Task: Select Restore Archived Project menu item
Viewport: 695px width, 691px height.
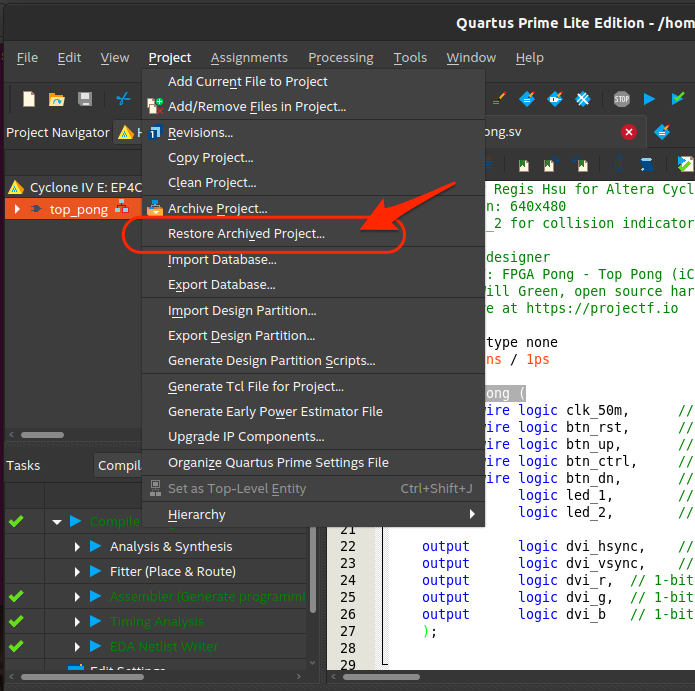Action: click(313, 234)
